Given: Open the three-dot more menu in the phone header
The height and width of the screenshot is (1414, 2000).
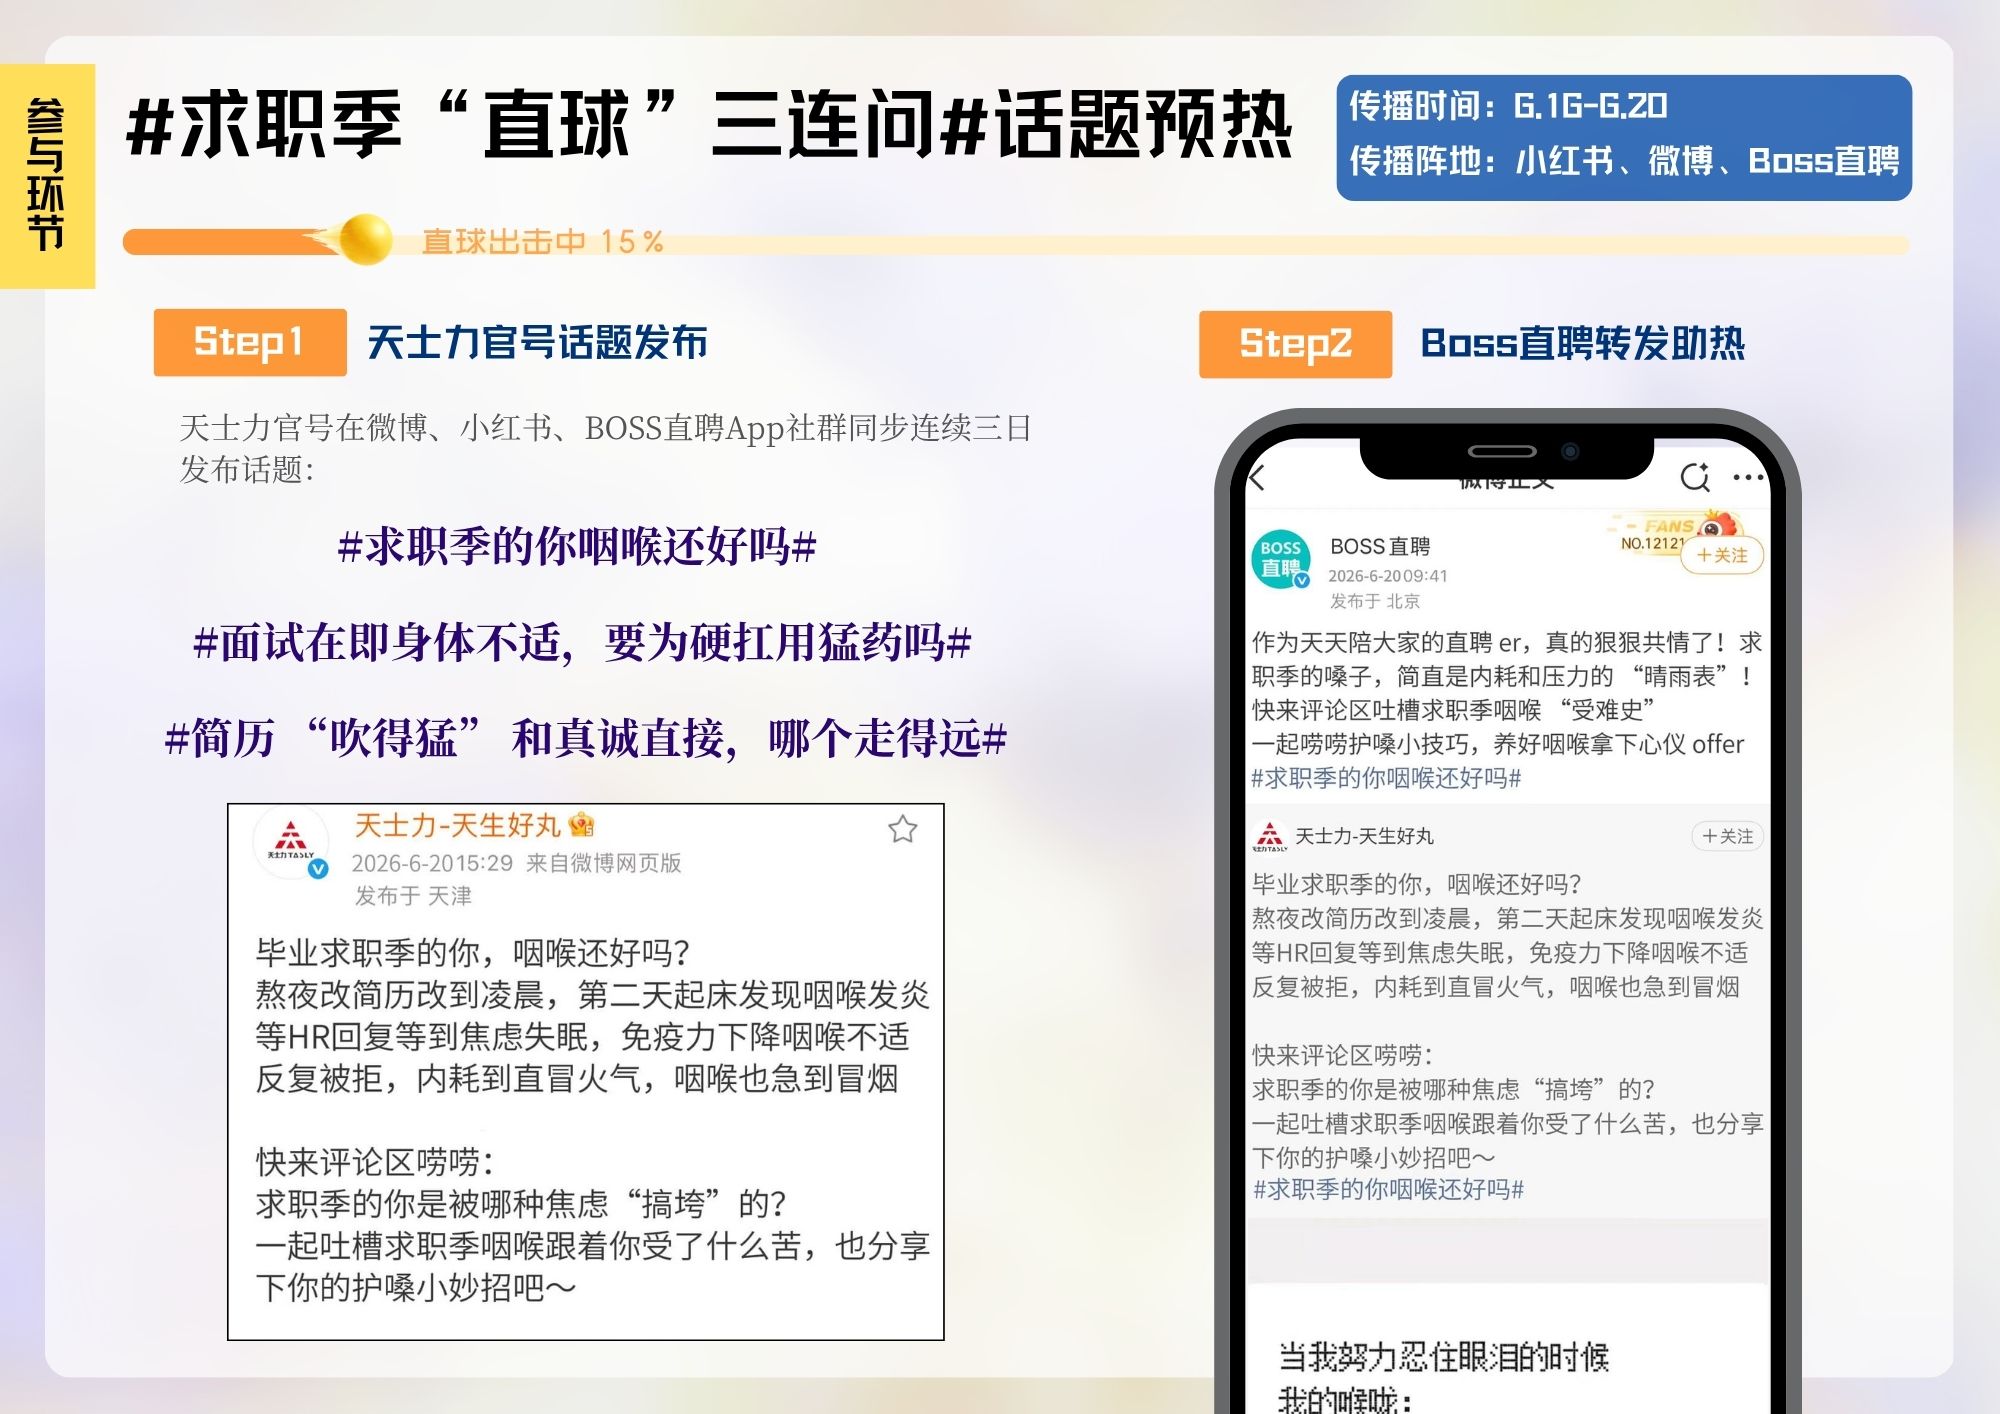Looking at the screenshot, I should tap(1748, 477).
